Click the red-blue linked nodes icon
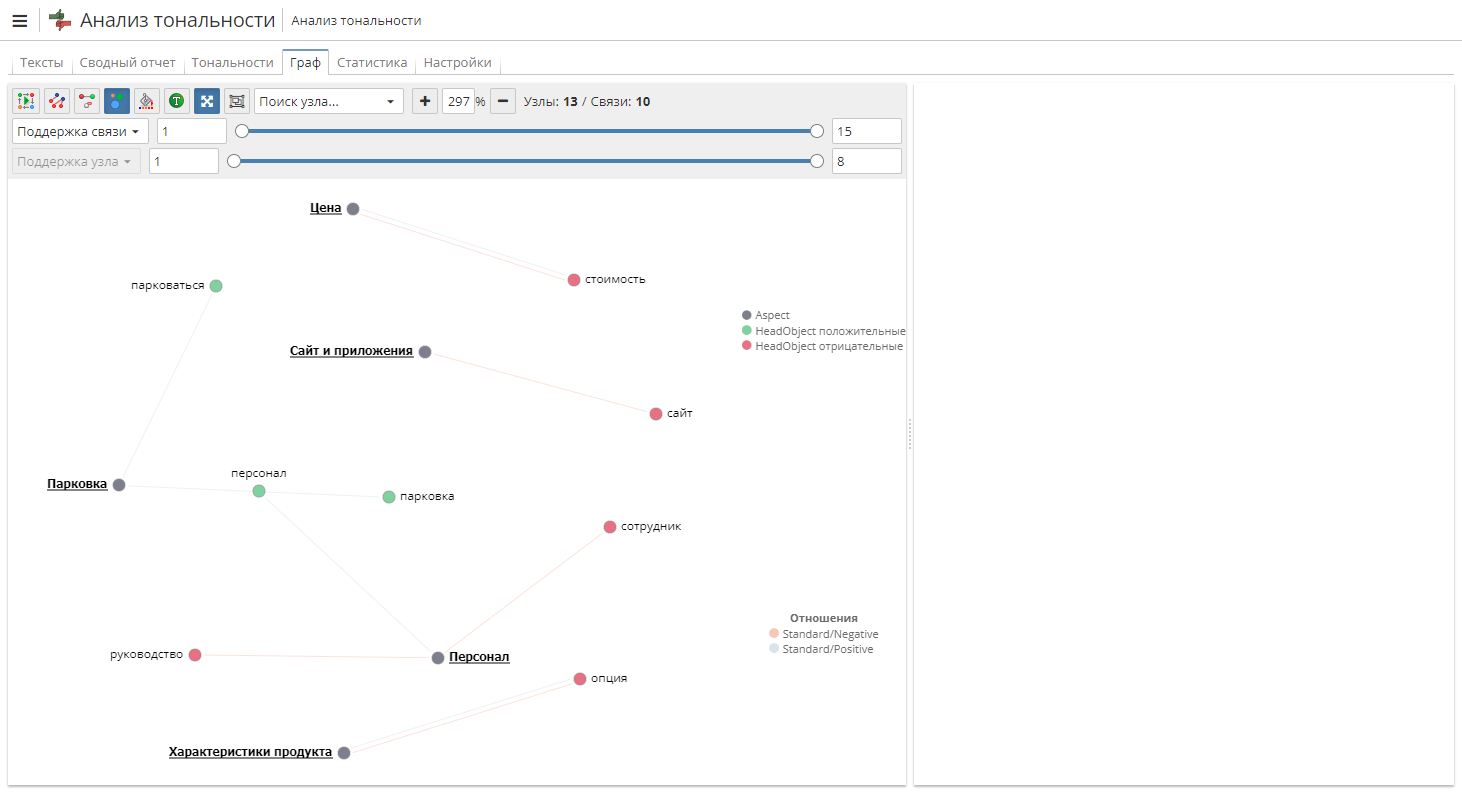This screenshot has width=1462, height=793. [x=57, y=101]
